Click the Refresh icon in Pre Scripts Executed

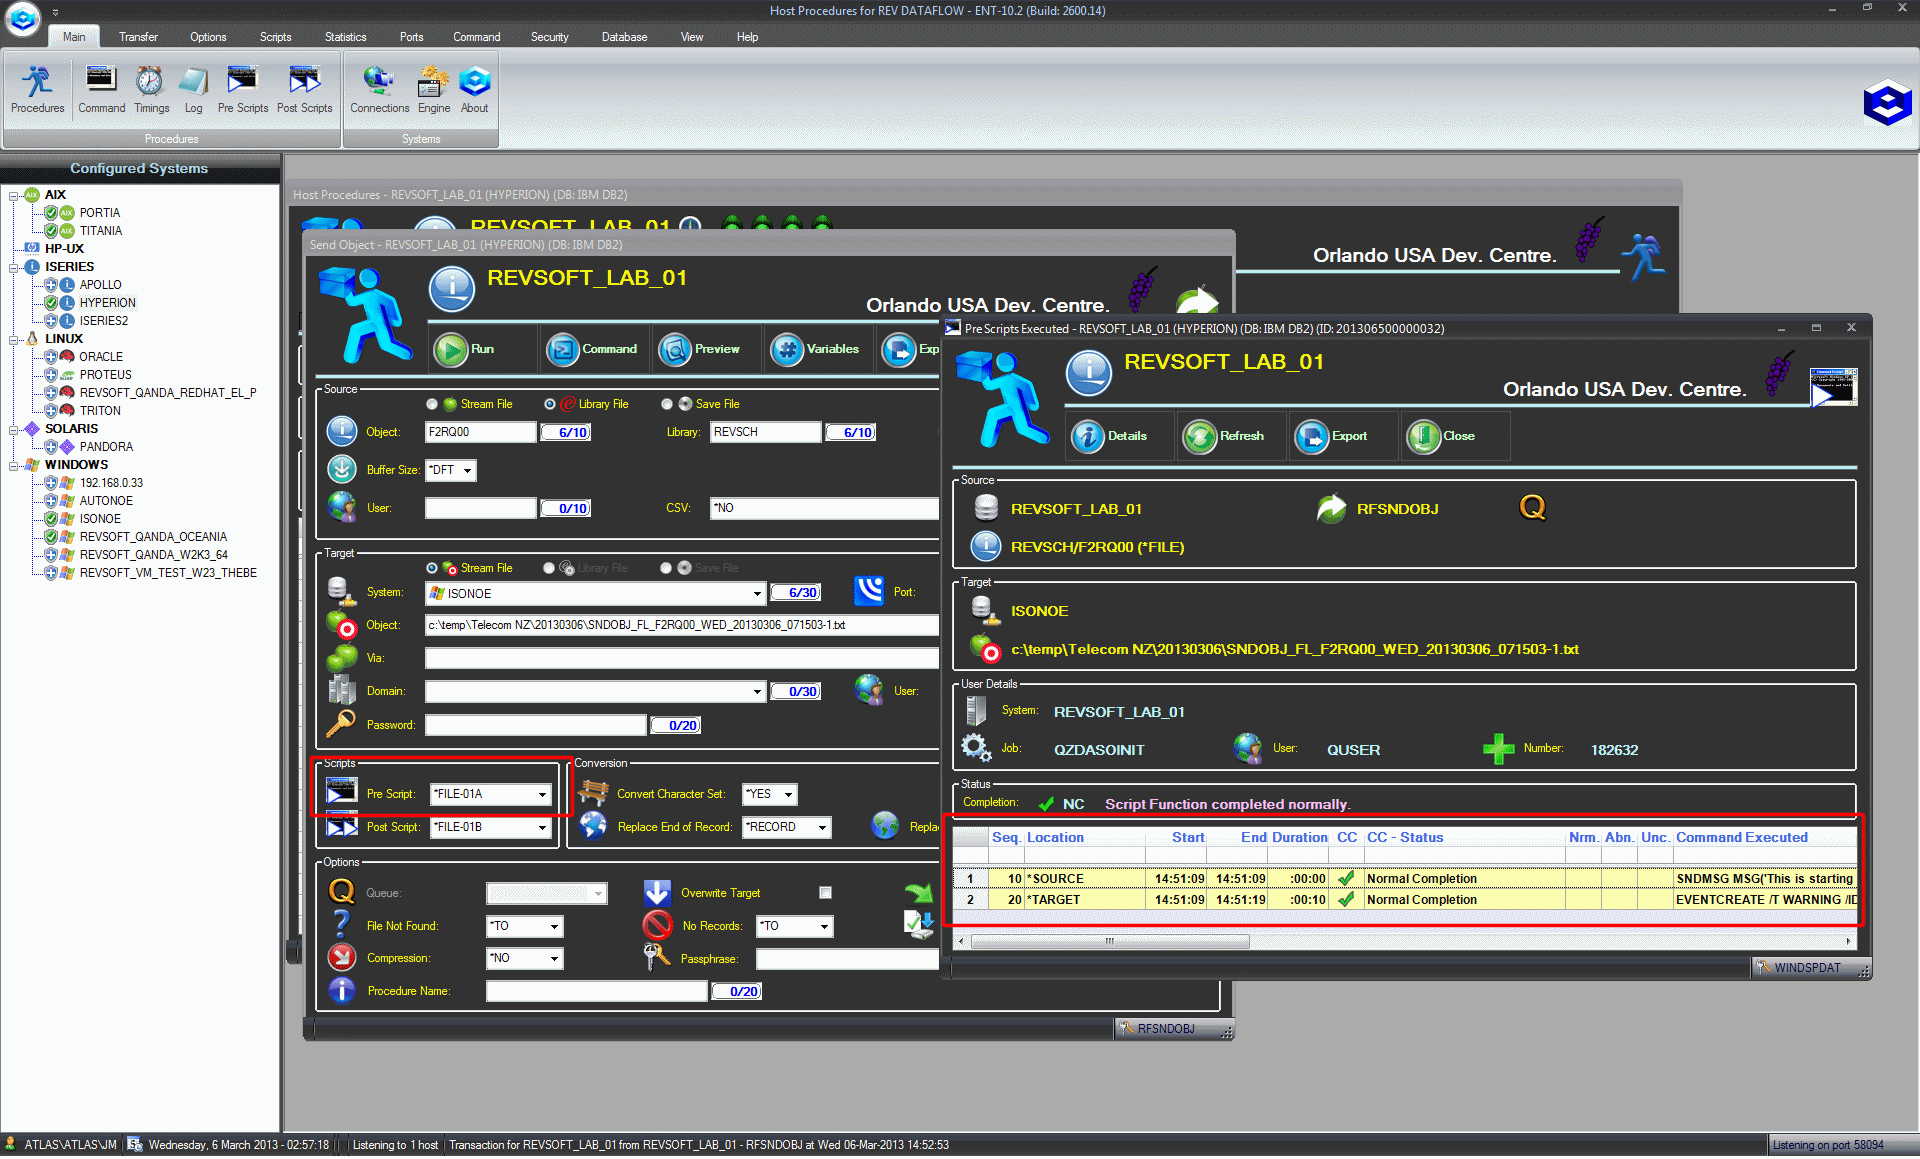pos(1200,436)
